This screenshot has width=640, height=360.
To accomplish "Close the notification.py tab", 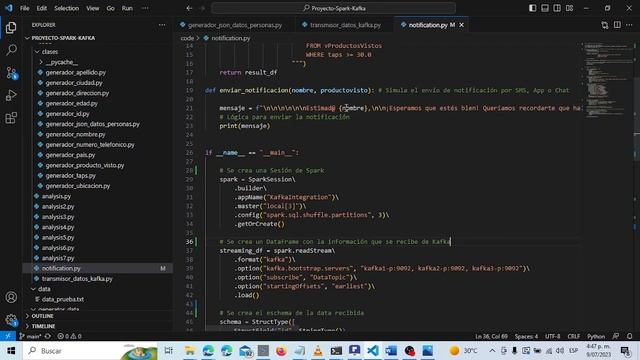I will click(x=461, y=25).
